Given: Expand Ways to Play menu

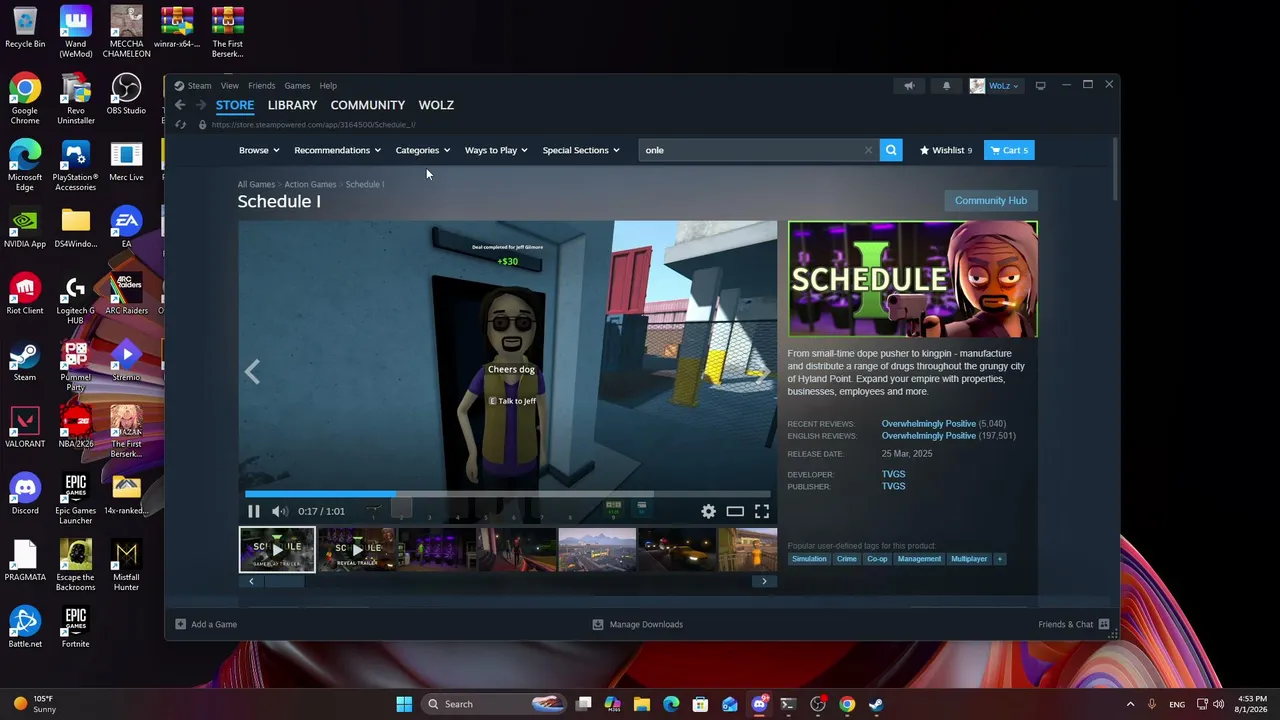Looking at the screenshot, I should click(495, 150).
